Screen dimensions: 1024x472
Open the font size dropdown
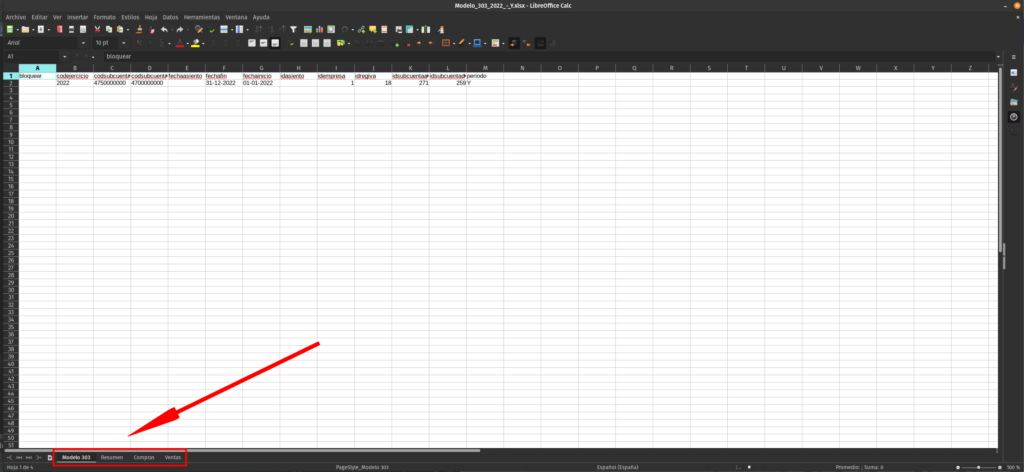(124, 44)
